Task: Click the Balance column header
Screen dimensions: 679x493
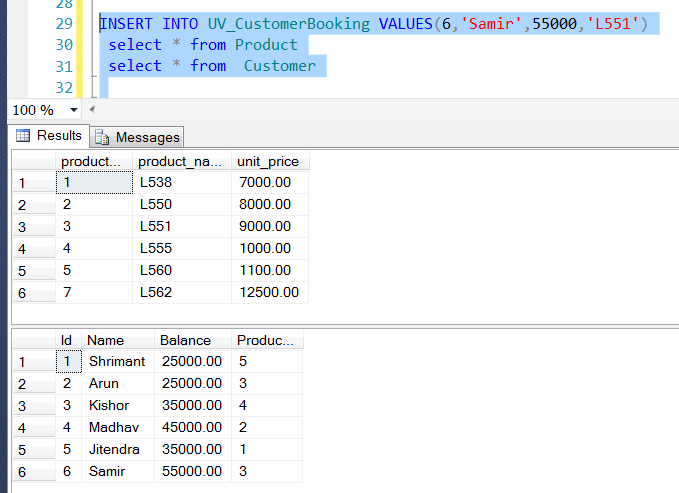Action: (x=193, y=341)
